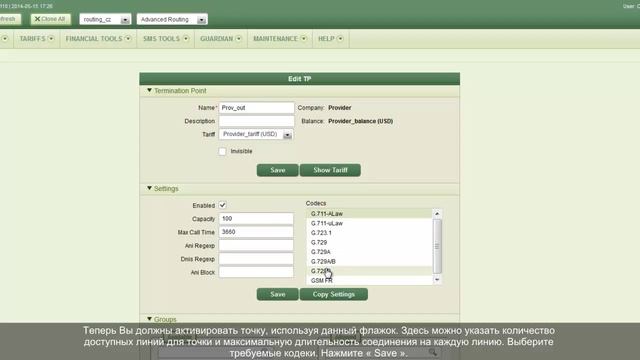The width and height of the screenshot is (640, 360).
Task: Collapse the Settings section
Action: click(149, 188)
